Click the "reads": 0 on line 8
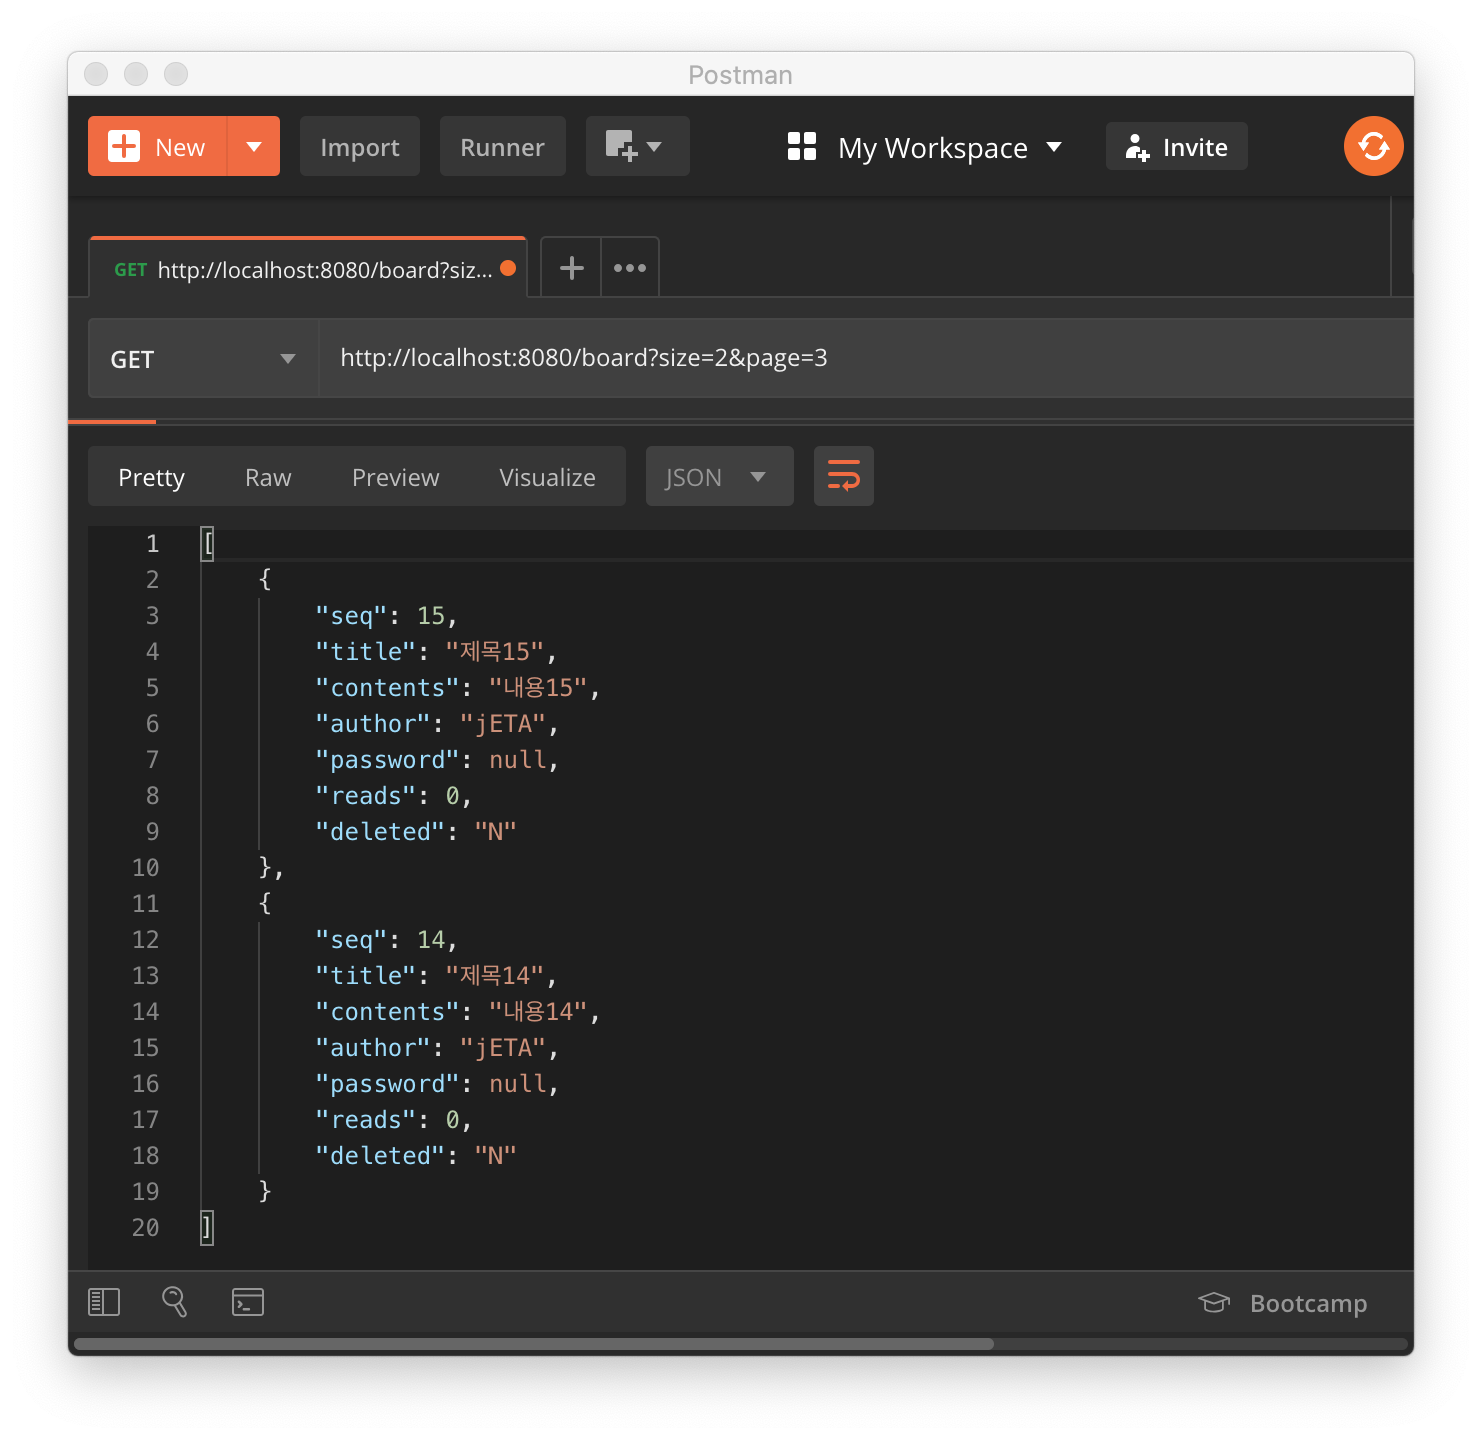Screen dimensions: 1482x1440 tap(393, 795)
